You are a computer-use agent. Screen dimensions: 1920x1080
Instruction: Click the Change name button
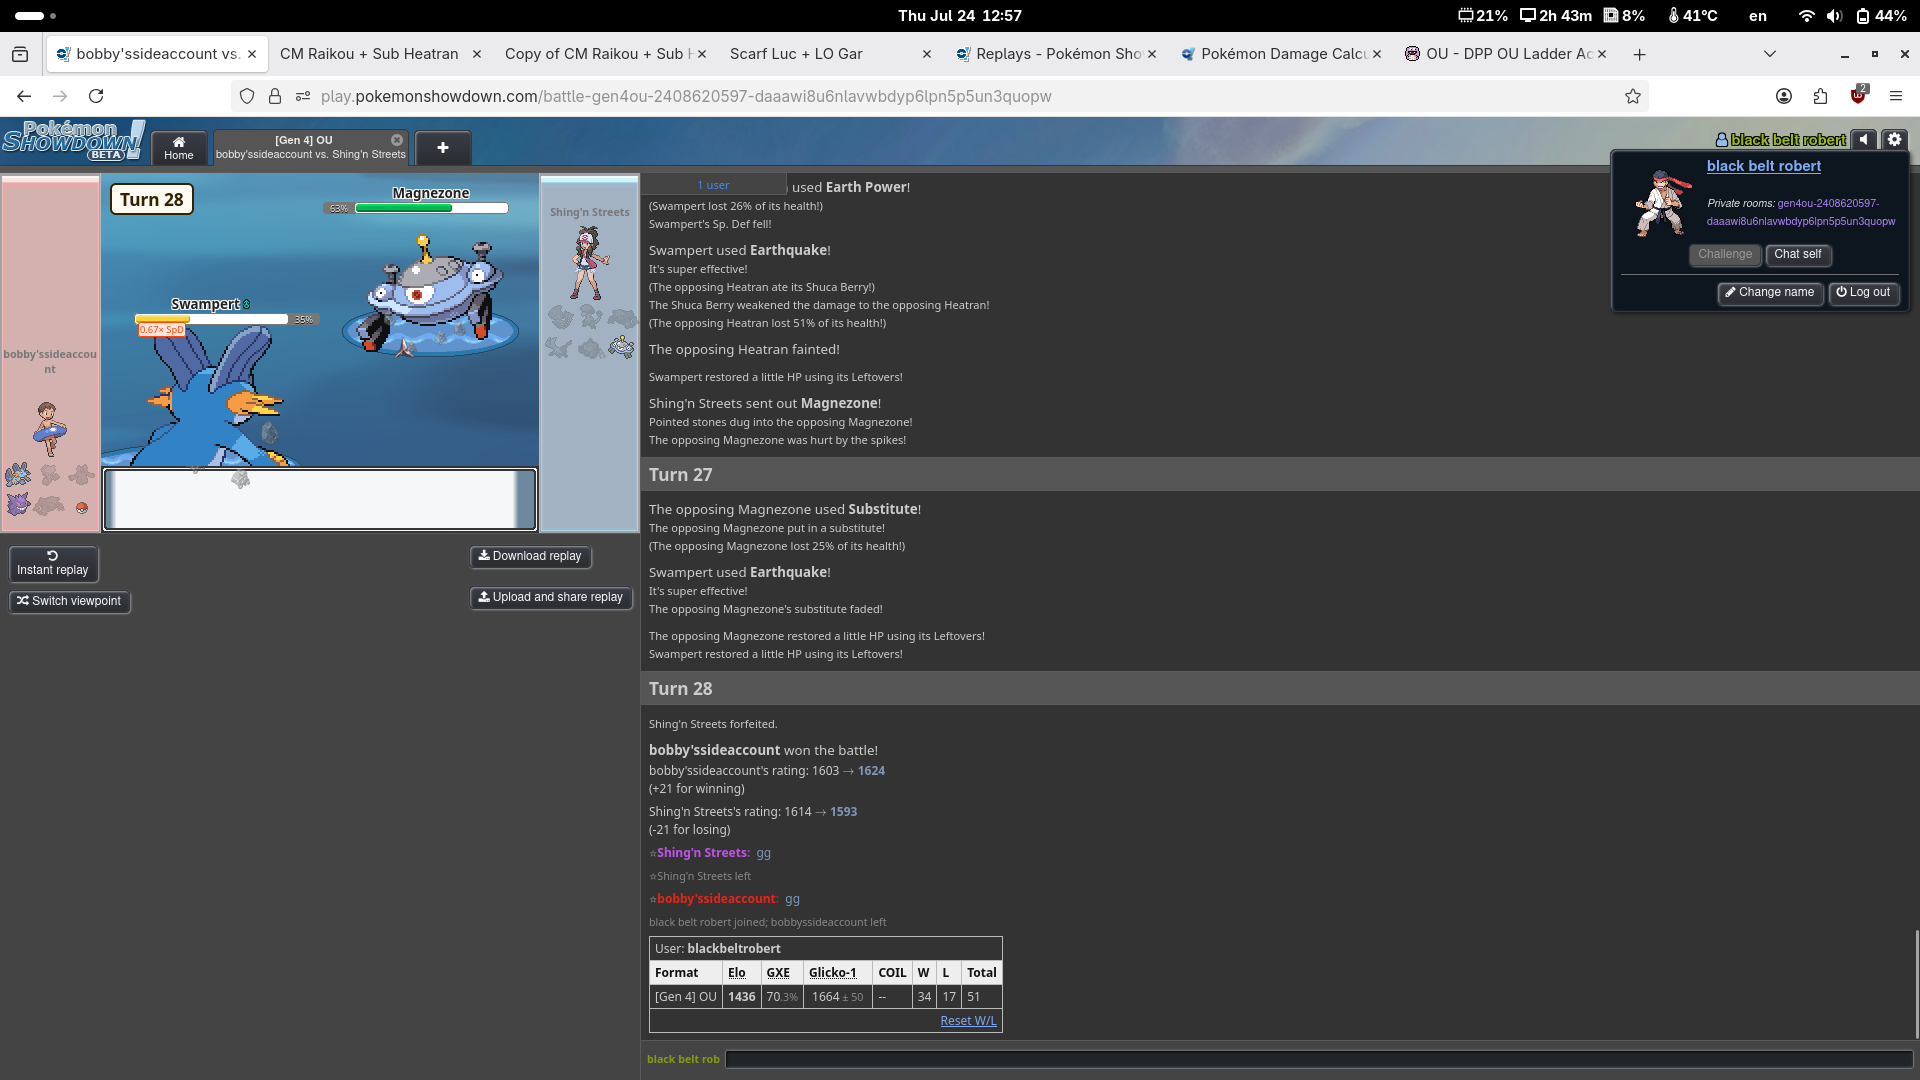(1769, 292)
